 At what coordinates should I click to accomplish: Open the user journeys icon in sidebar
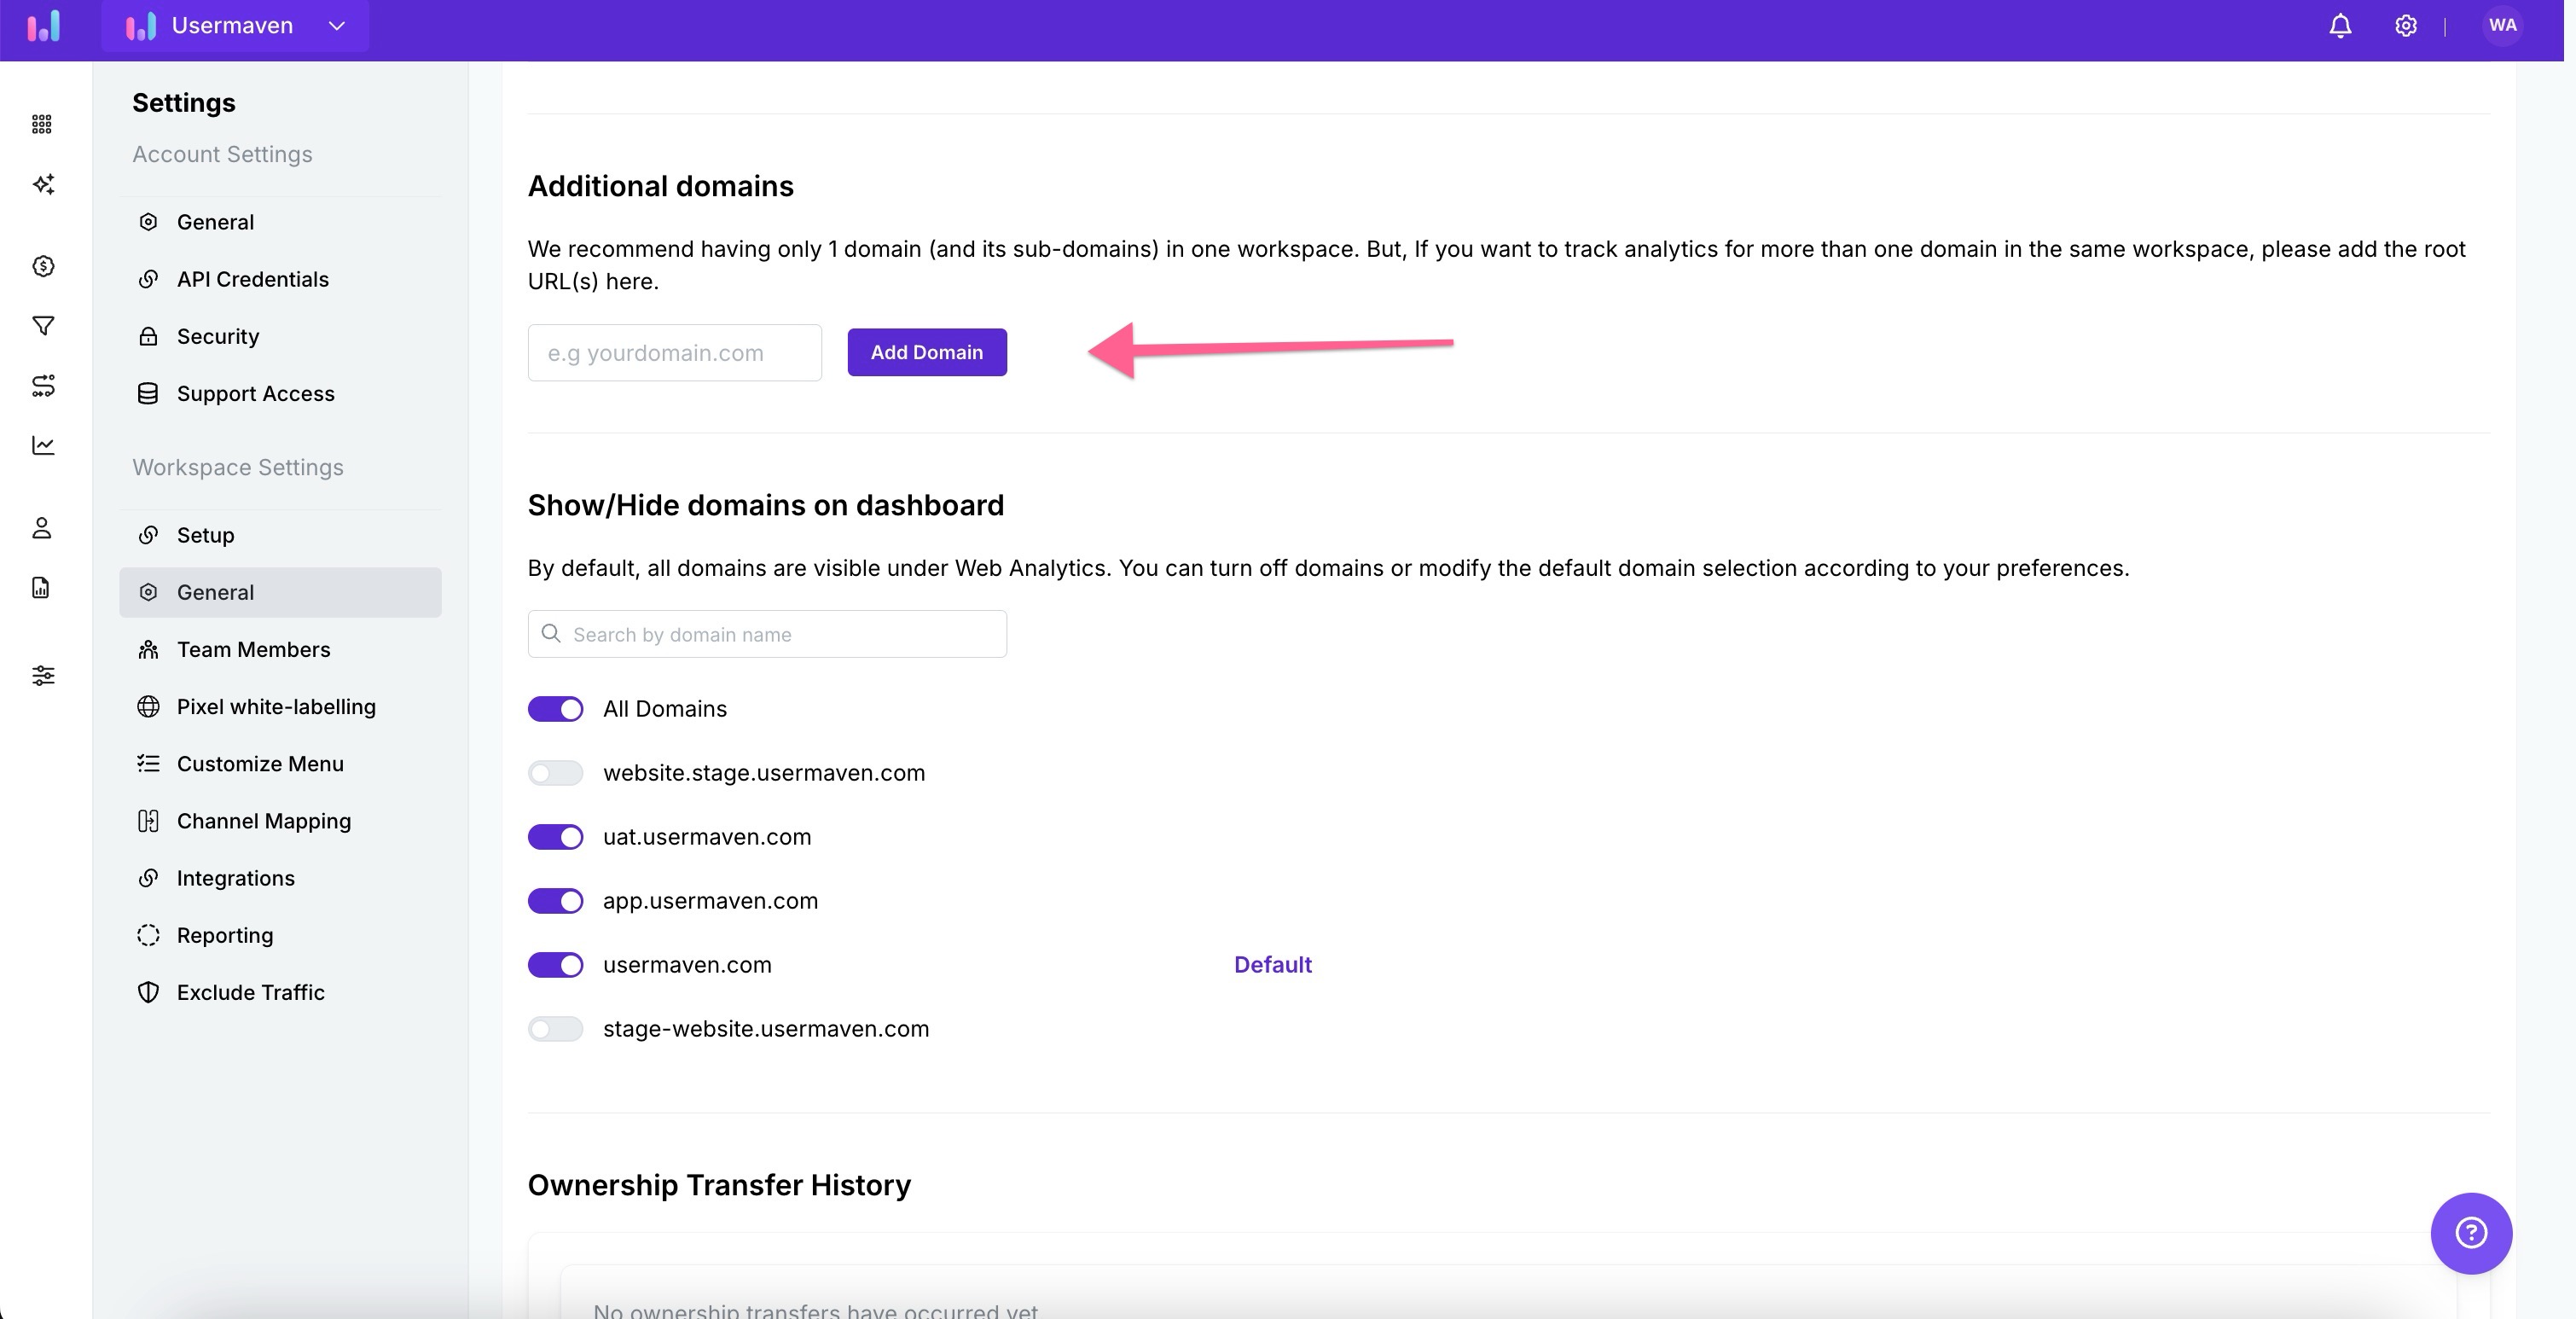43,387
